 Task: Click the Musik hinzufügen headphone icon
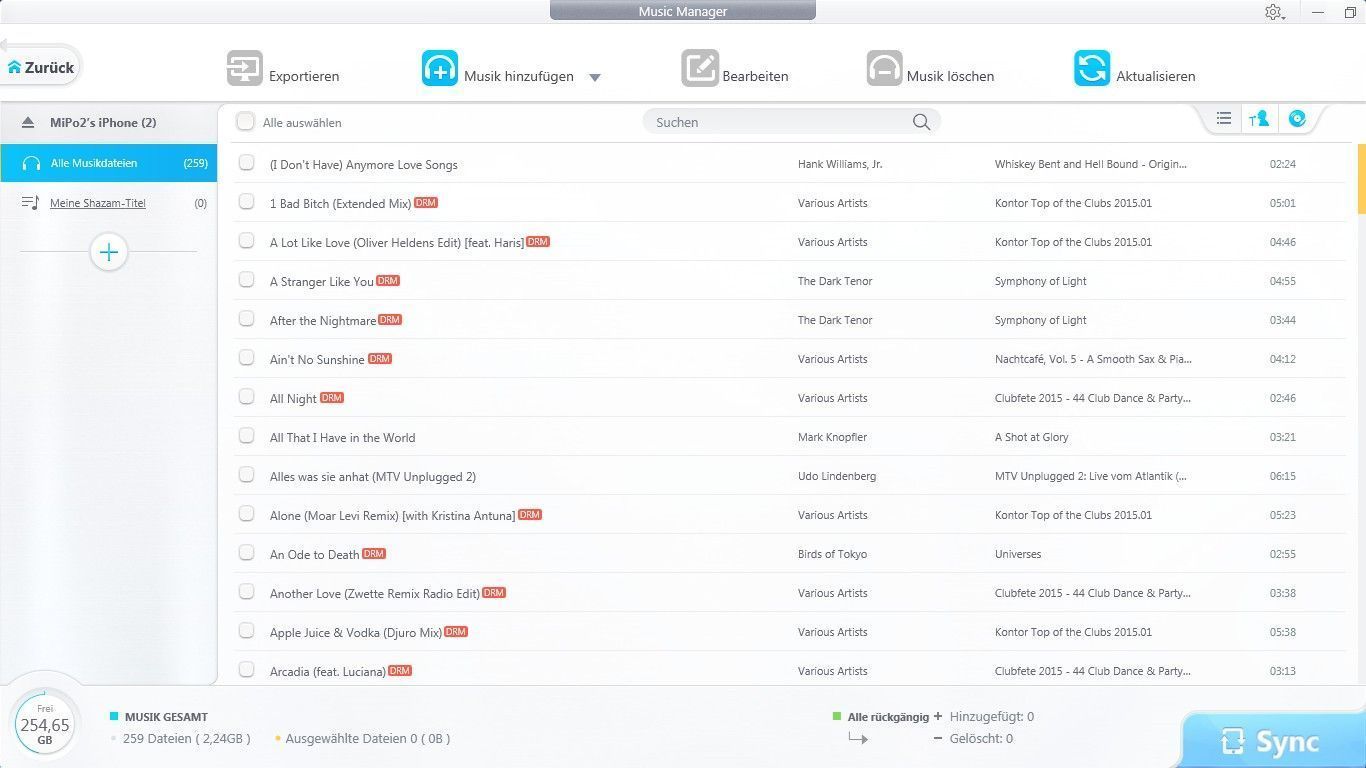440,69
